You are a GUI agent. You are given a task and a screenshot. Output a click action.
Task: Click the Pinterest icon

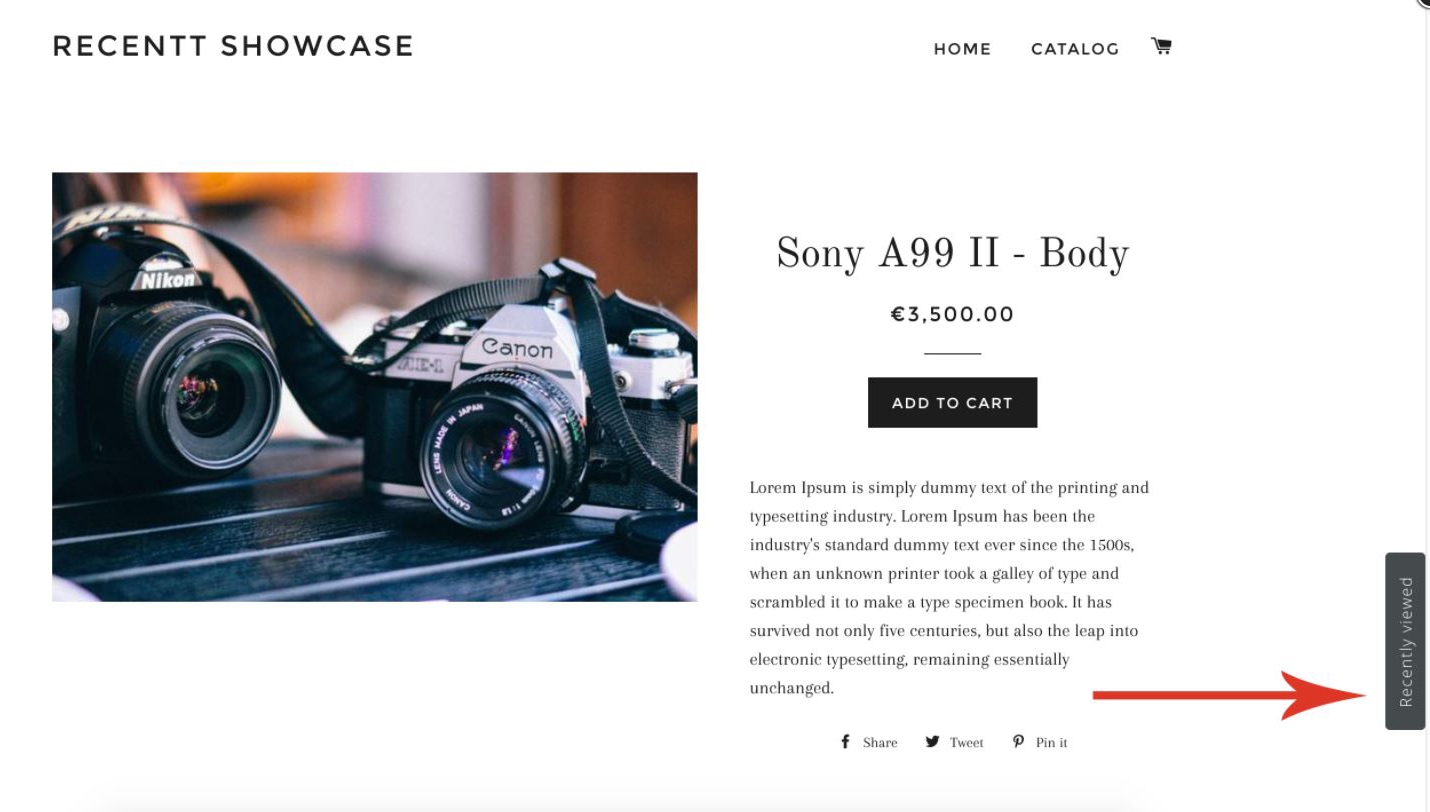click(1018, 742)
